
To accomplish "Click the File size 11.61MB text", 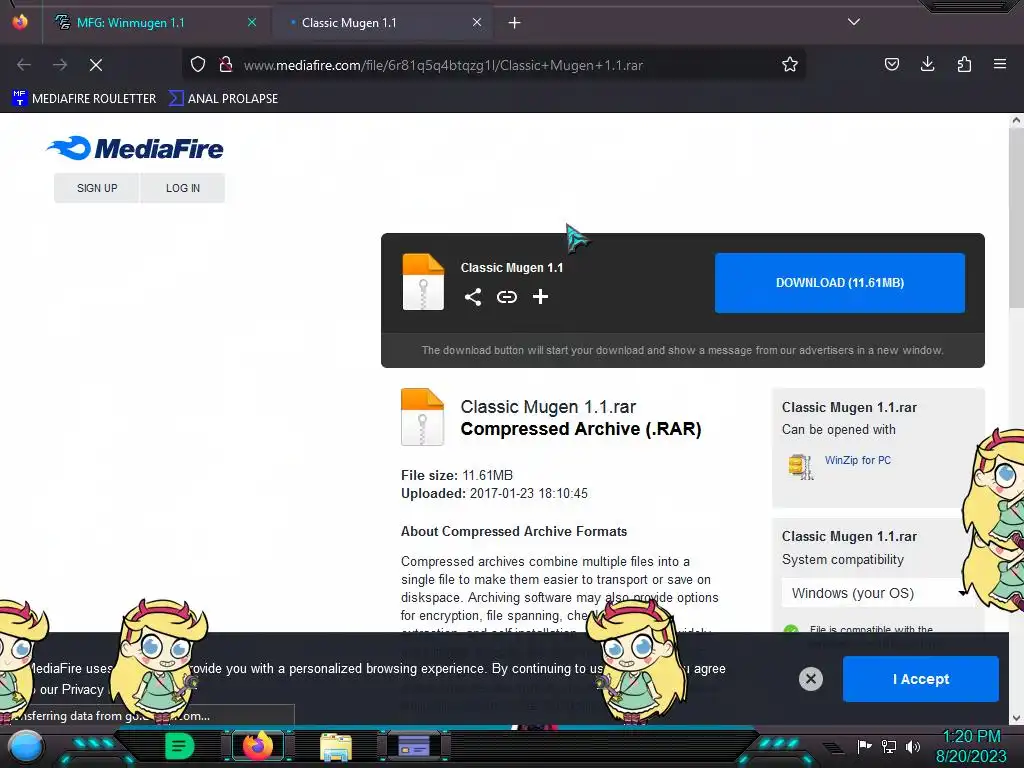I will pos(457,475).
